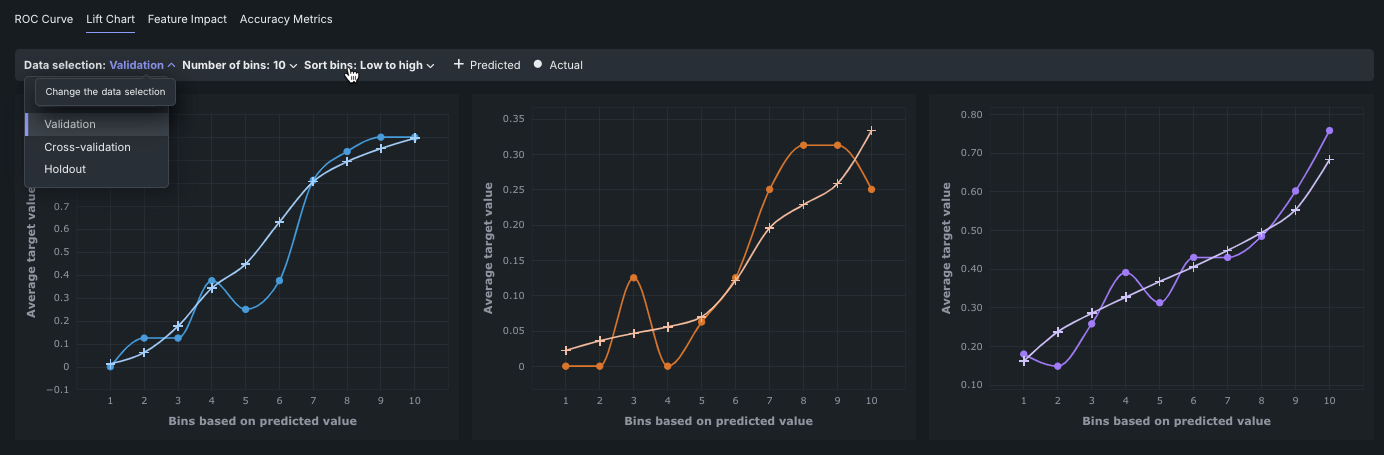Open the Data selection Validation dropdown
1384x455 pixels.
coord(137,65)
